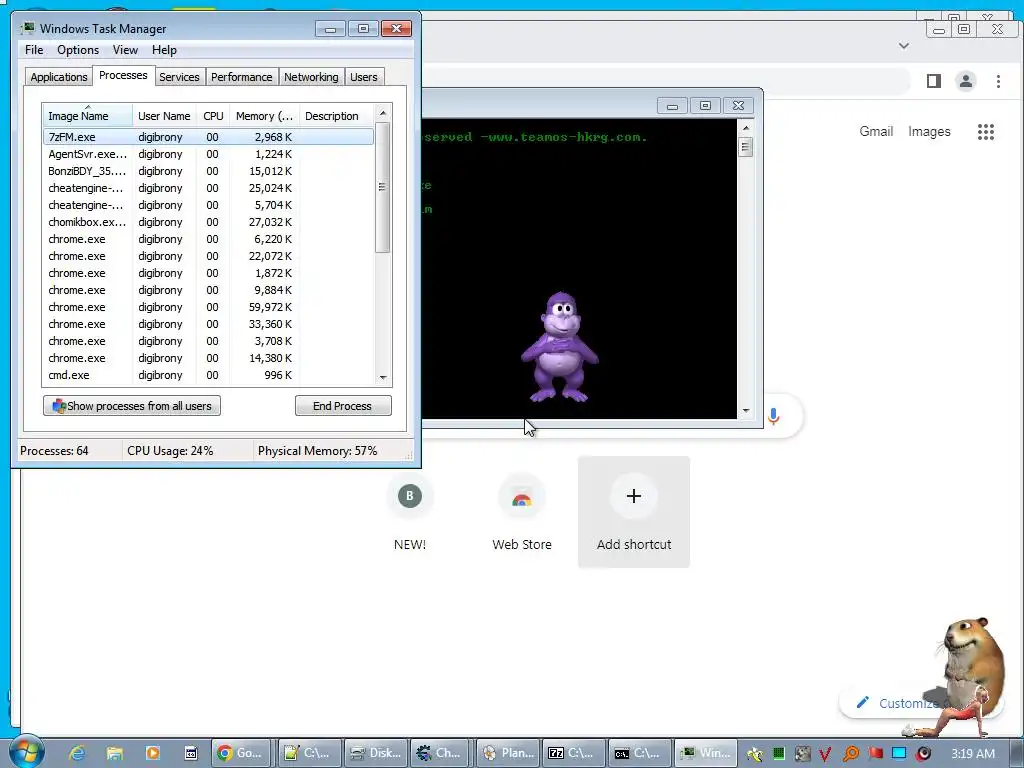The width and height of the screenshot is (1024, 768).
Task: Switch to the 7-Zip taskbar button
Action: [574, 753]
